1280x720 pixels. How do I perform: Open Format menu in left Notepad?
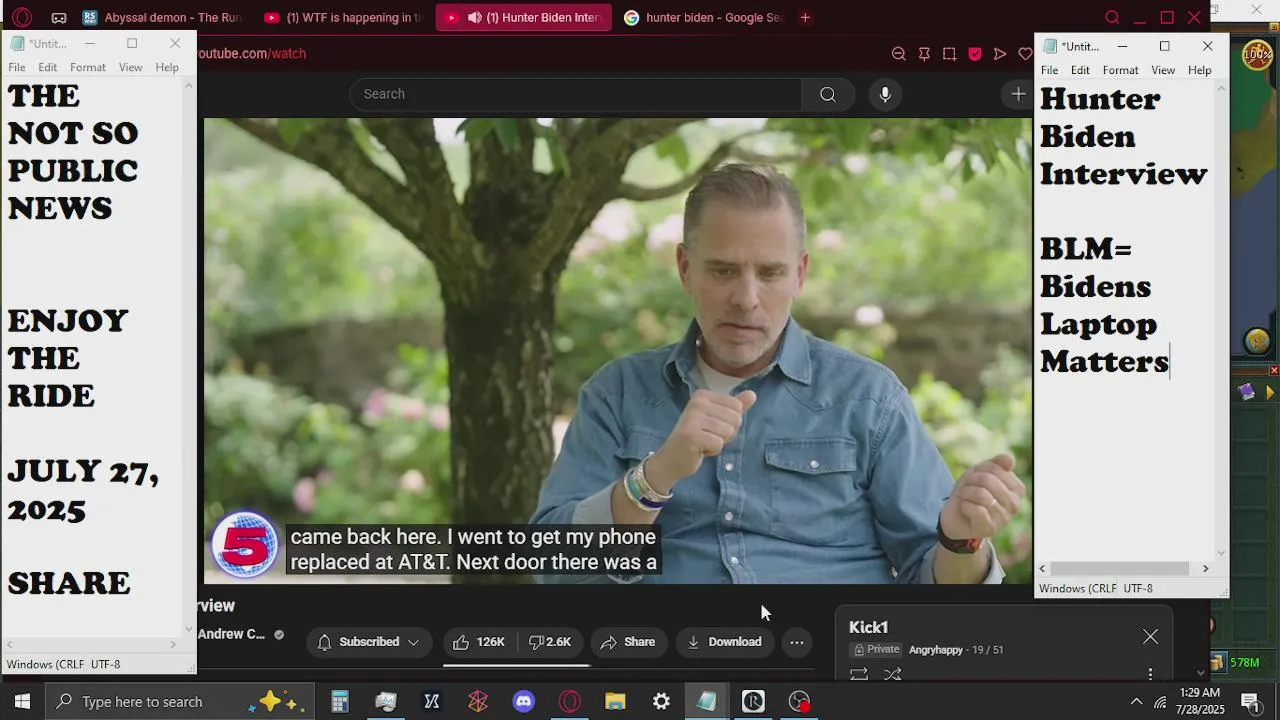tap(88, 67)
